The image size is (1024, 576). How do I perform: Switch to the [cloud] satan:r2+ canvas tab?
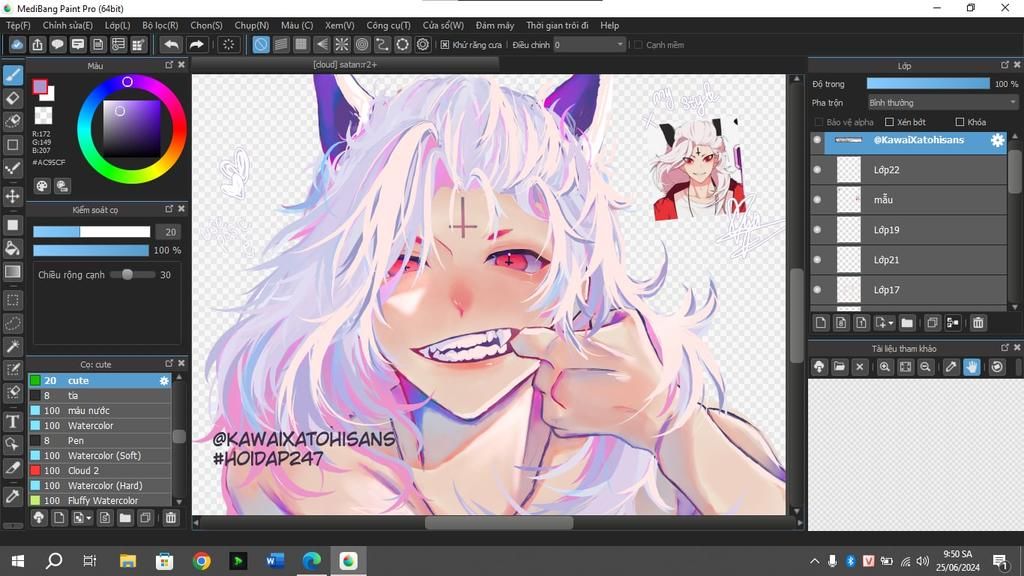pos(345,65)
